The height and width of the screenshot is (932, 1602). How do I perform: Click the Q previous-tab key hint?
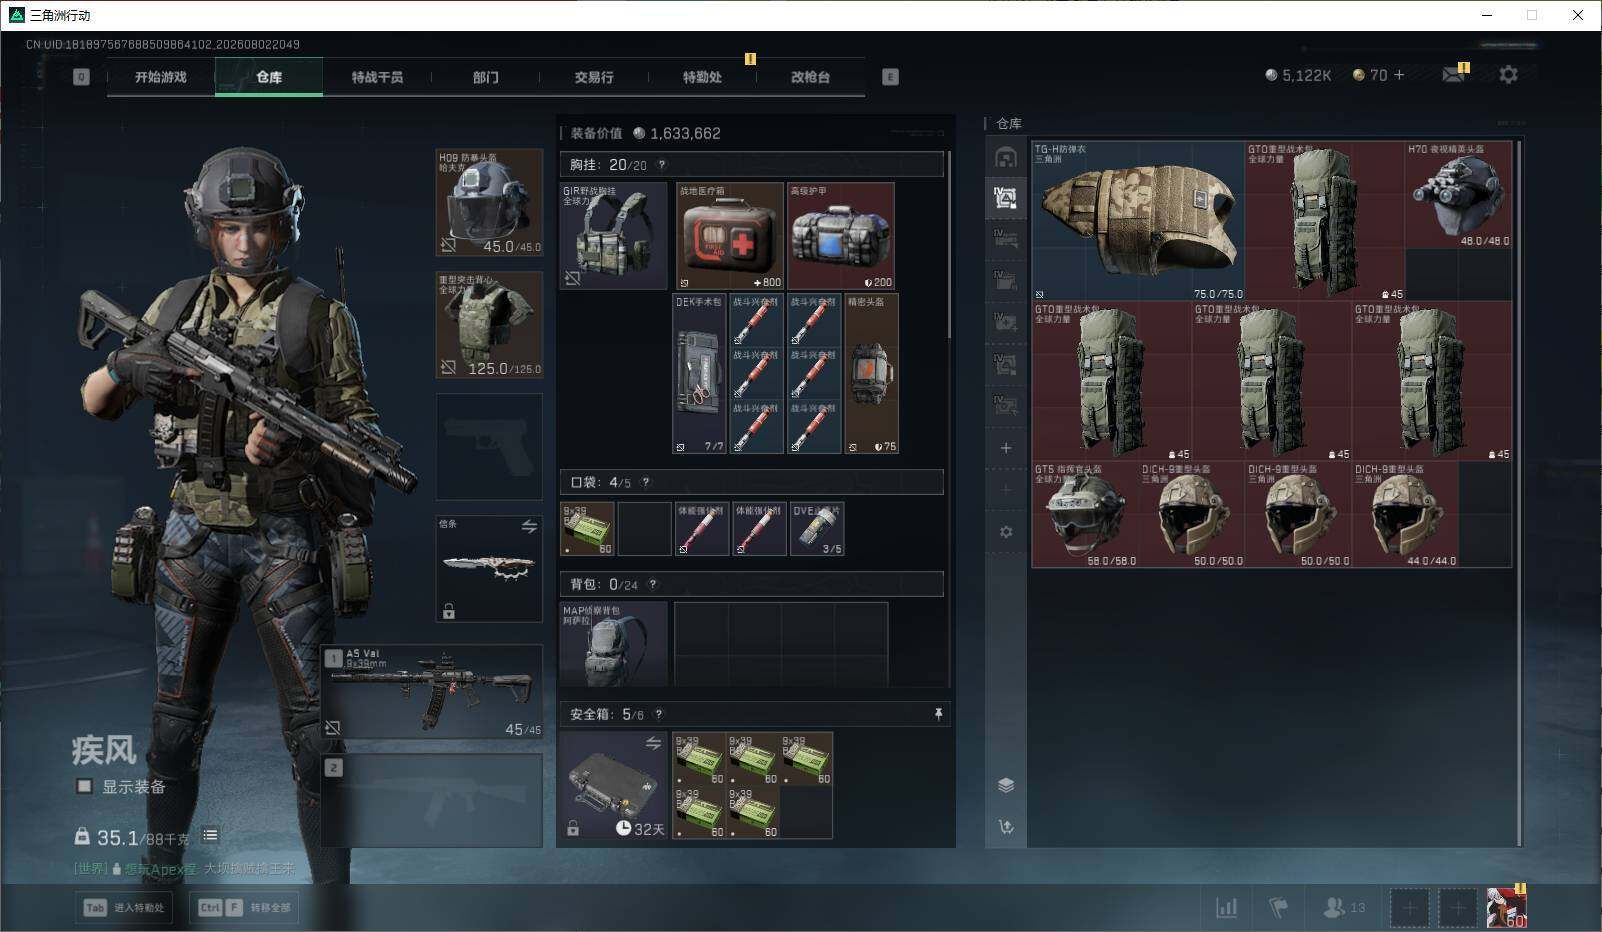[x=81, y=77]
